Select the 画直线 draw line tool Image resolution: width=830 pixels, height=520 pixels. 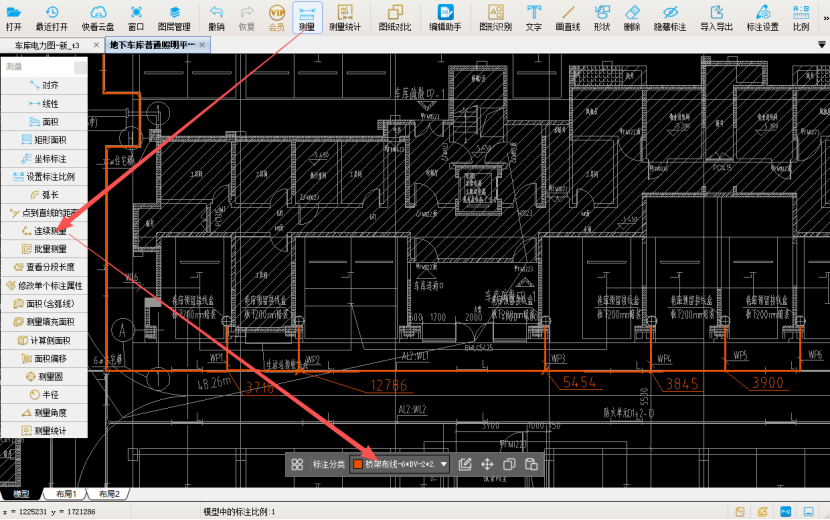click(x=568, y=18)
